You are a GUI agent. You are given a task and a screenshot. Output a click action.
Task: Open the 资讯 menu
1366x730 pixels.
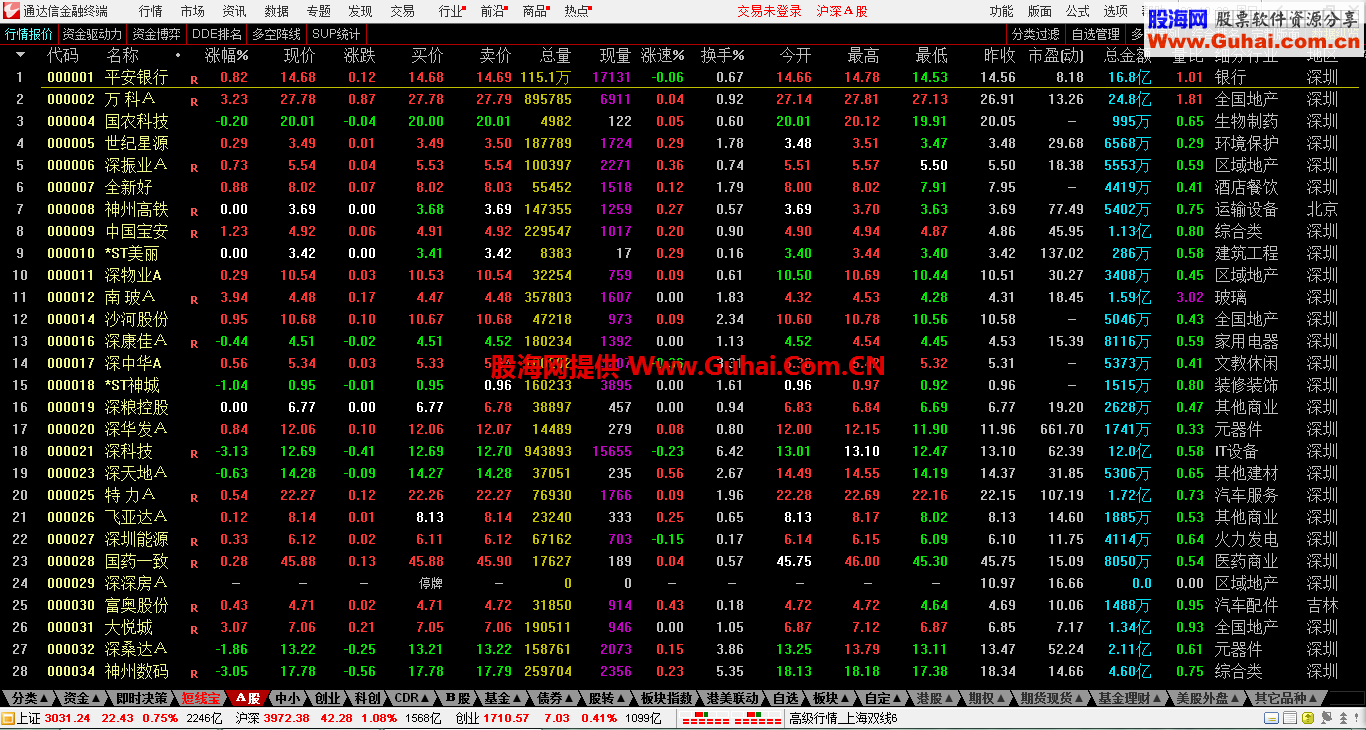point(234,11)
